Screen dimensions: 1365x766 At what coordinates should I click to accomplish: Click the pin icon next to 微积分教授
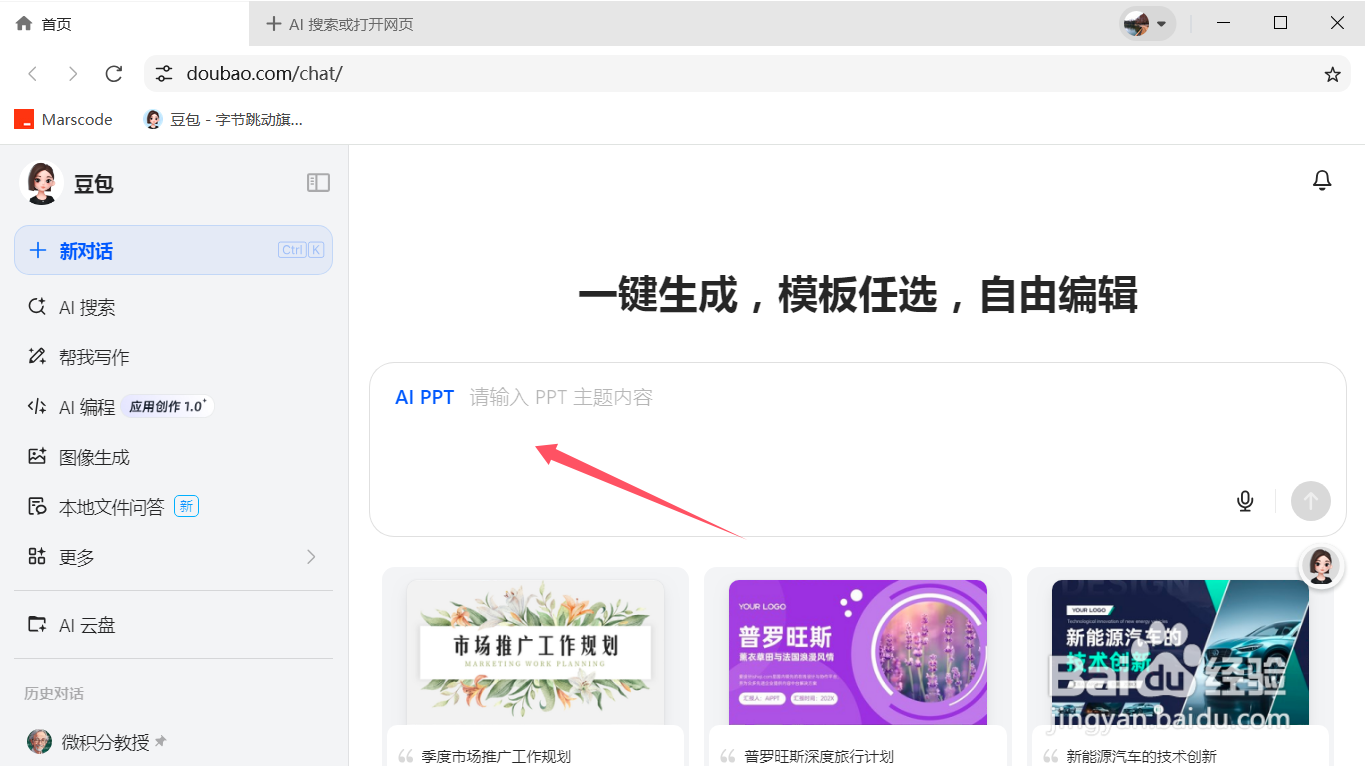(161, 741)
